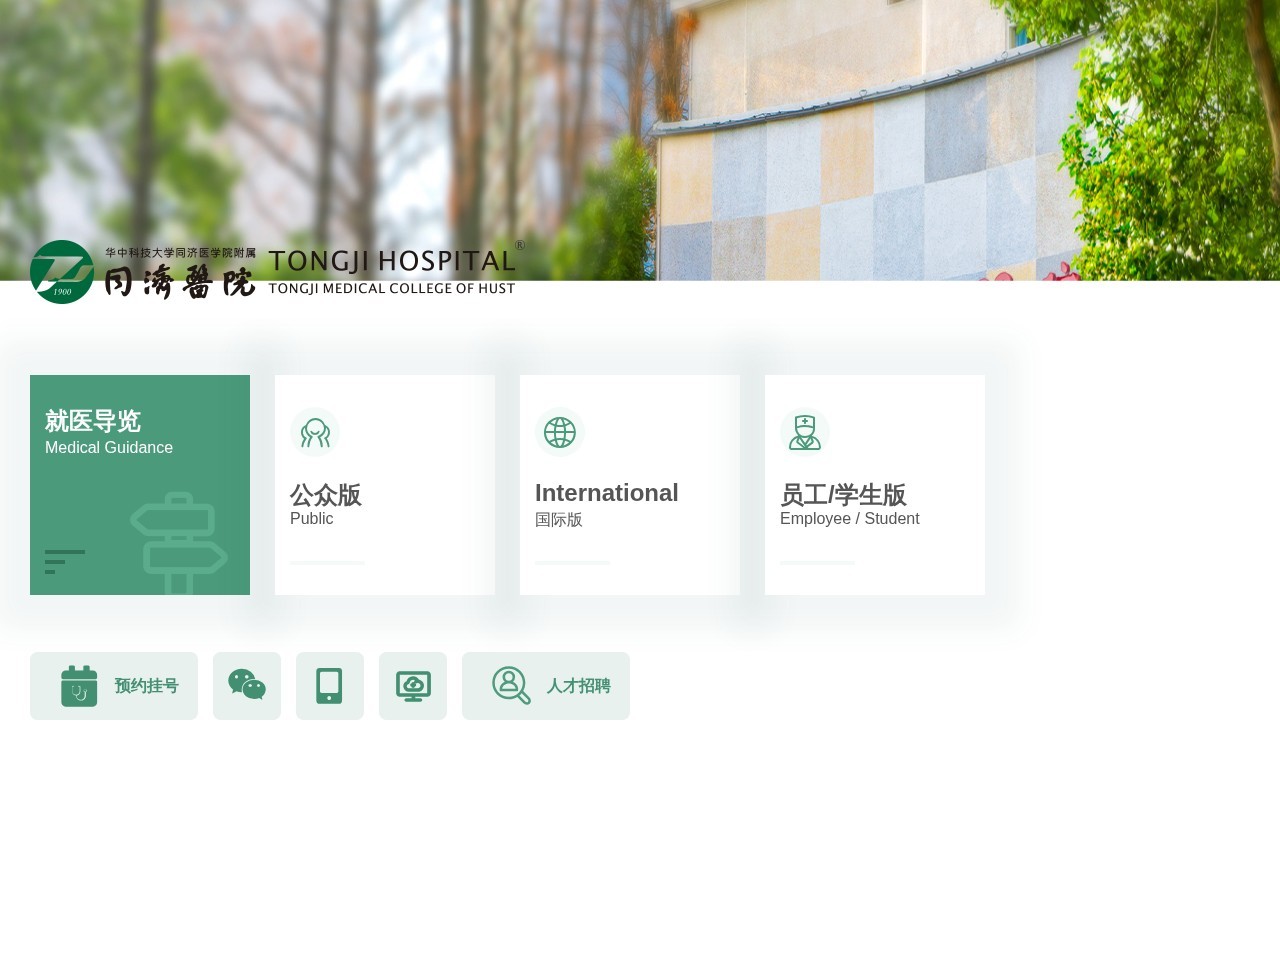The image size is (1280, 960).
Task: Click the Public version people icon
Action: tap(315, 432)
